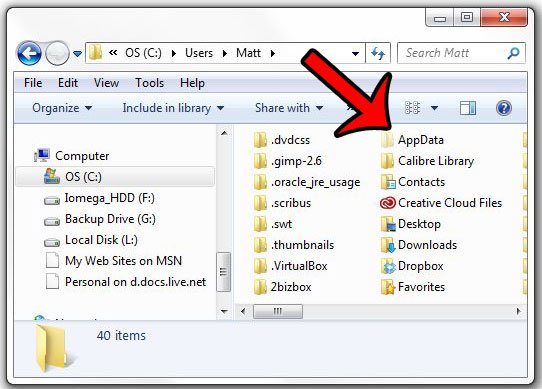Open the View menu

(x=106, y=83)
